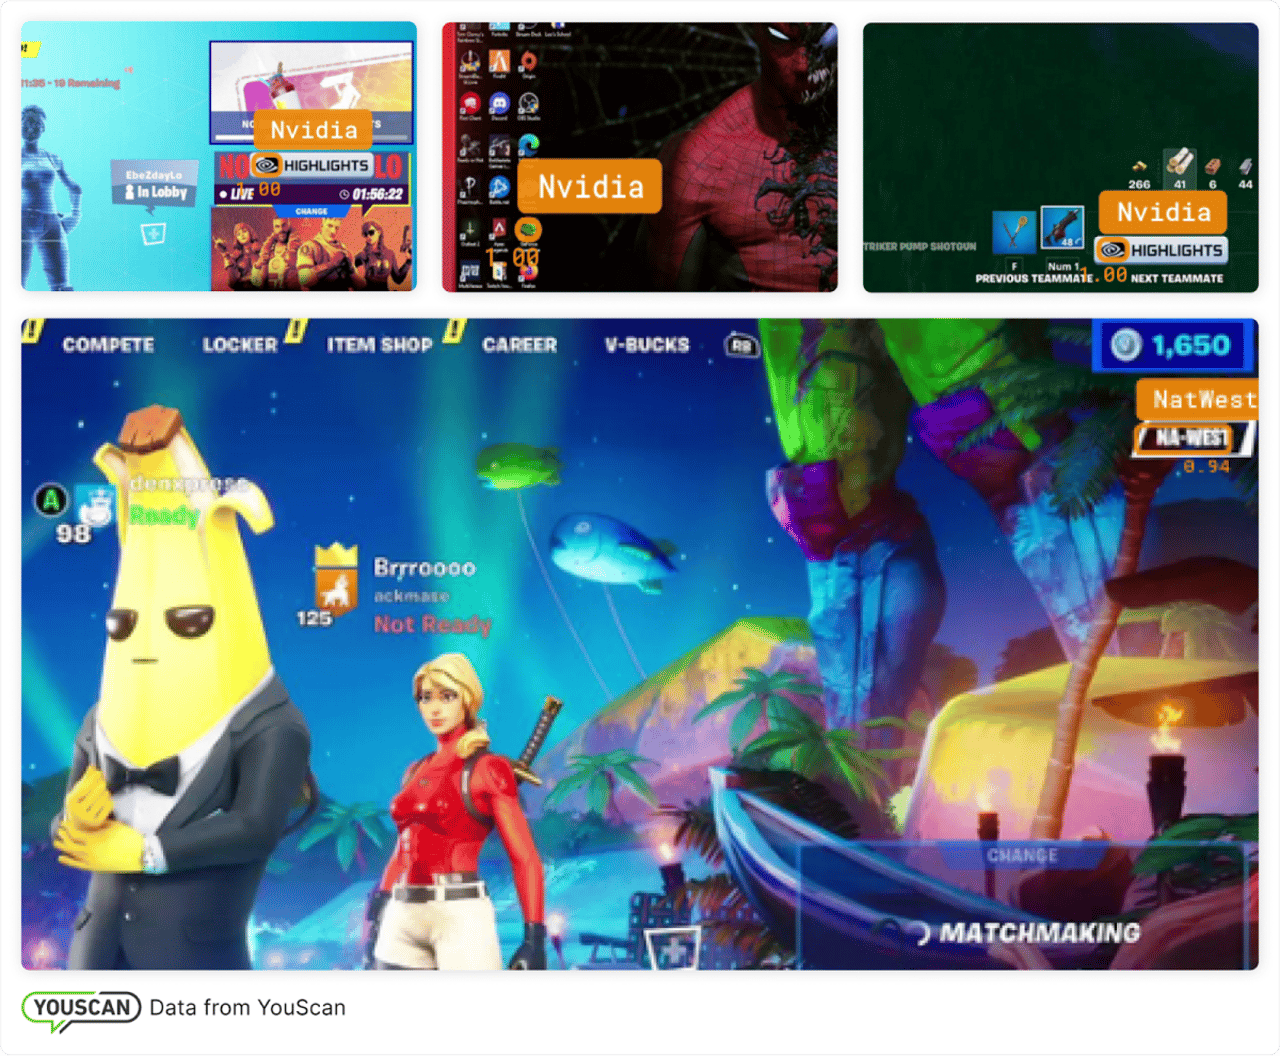
Task: Click the player name Brrroooo
Action: [x=424, y=568]
